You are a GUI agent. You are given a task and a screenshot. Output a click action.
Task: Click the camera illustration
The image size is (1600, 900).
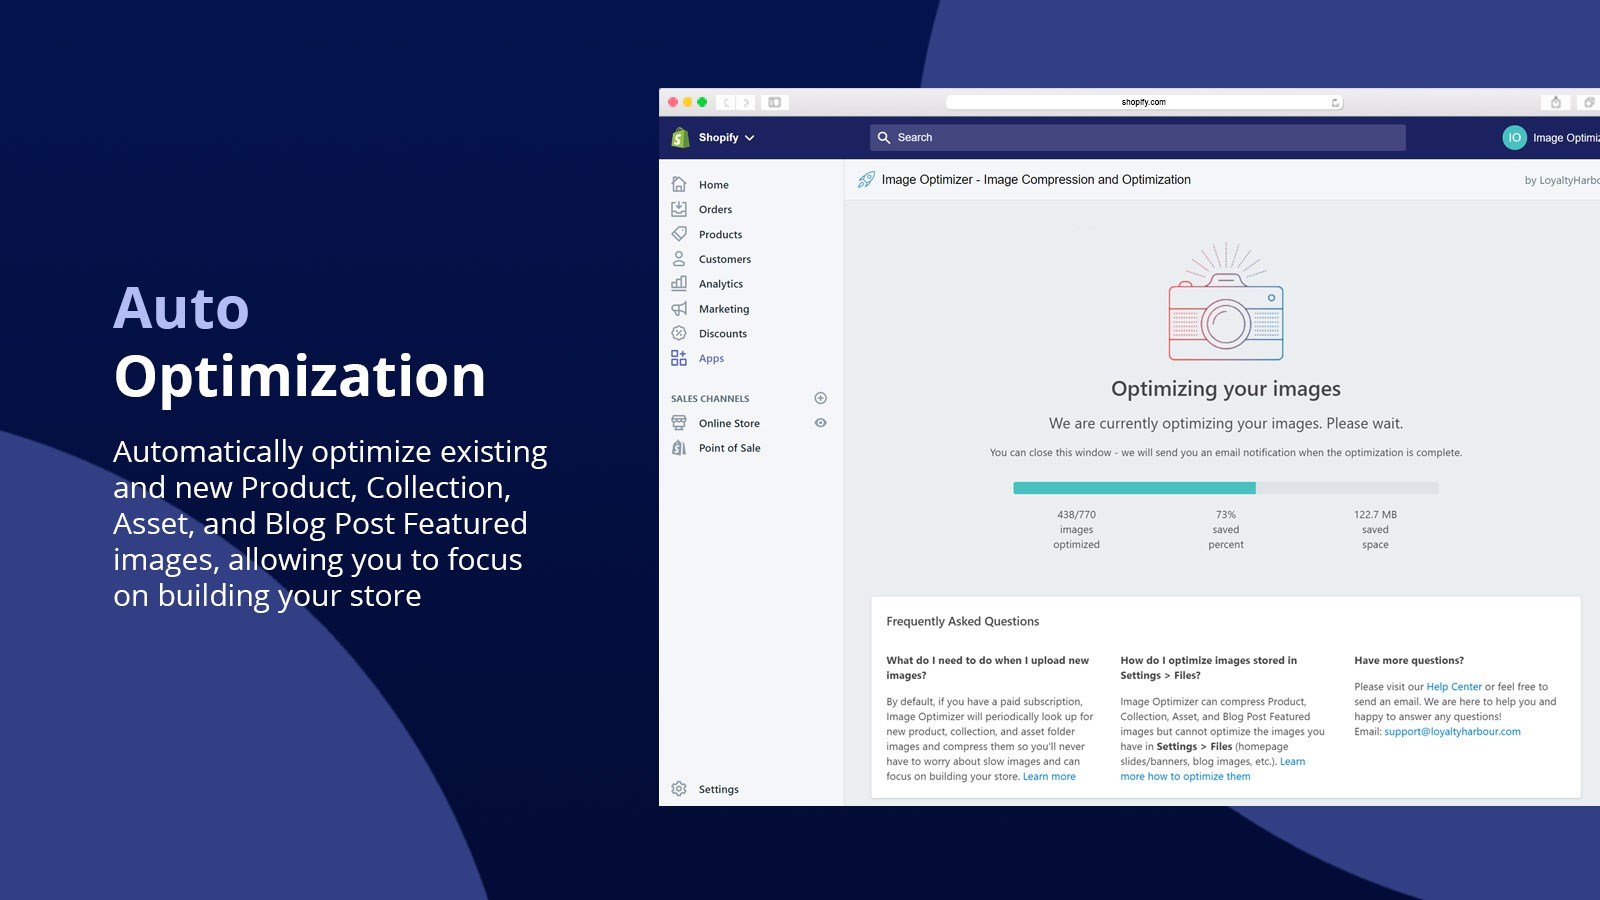(1226, 302)
